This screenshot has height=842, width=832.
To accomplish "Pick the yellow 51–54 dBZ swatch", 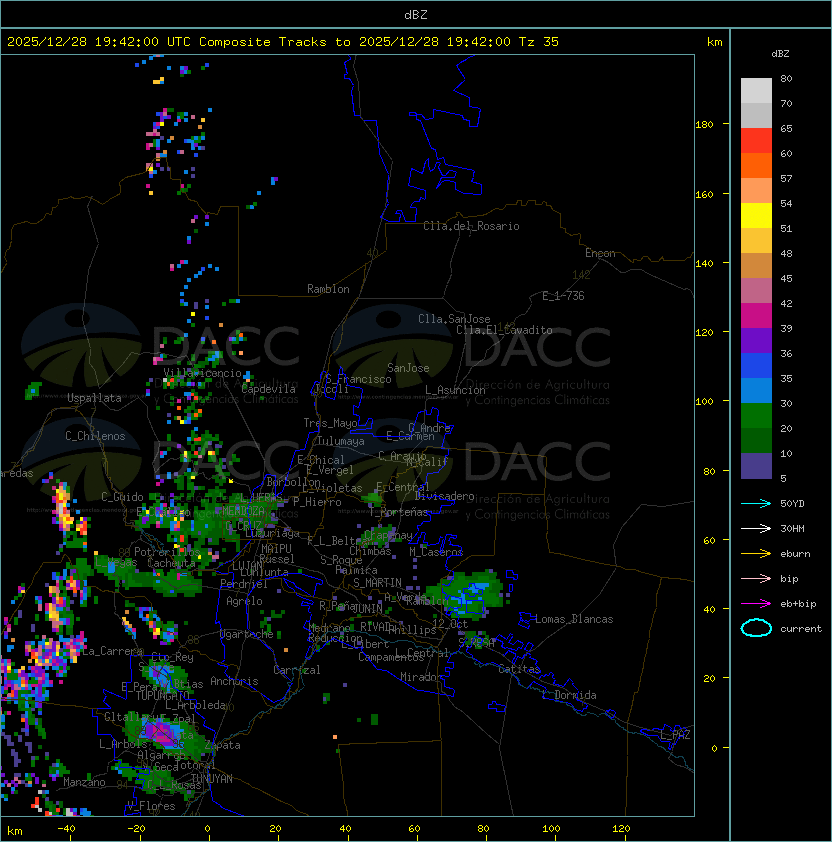I will click(756, 215).
